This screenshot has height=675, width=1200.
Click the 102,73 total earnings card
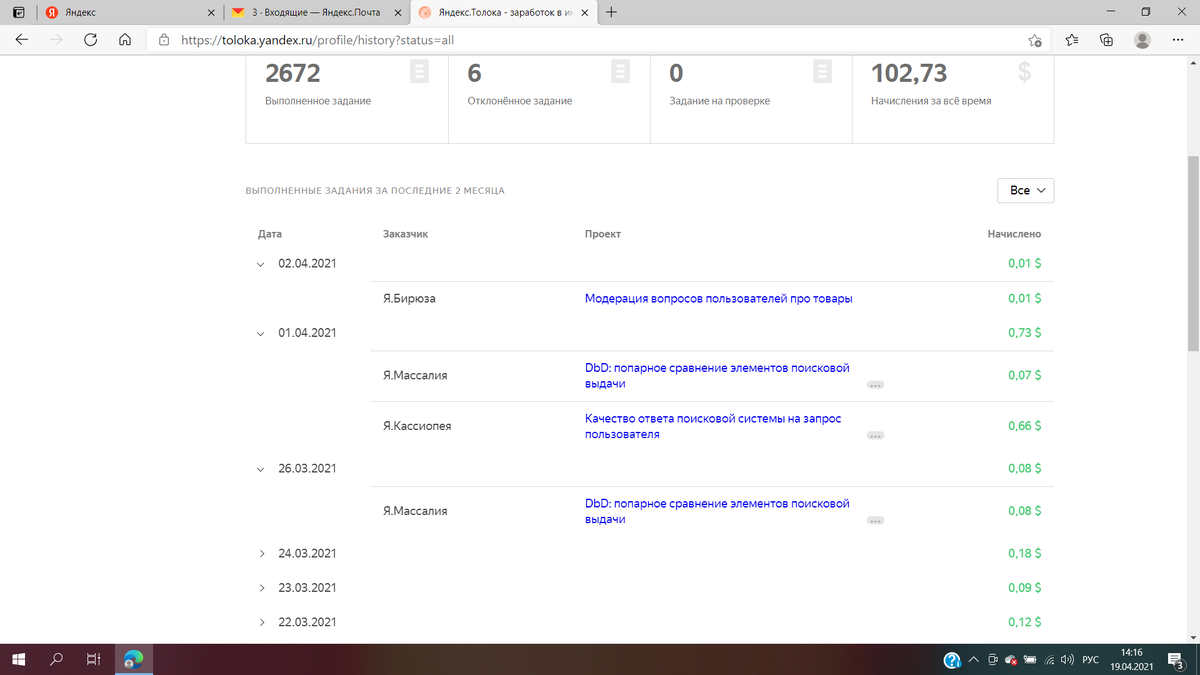tap(953, 99)
